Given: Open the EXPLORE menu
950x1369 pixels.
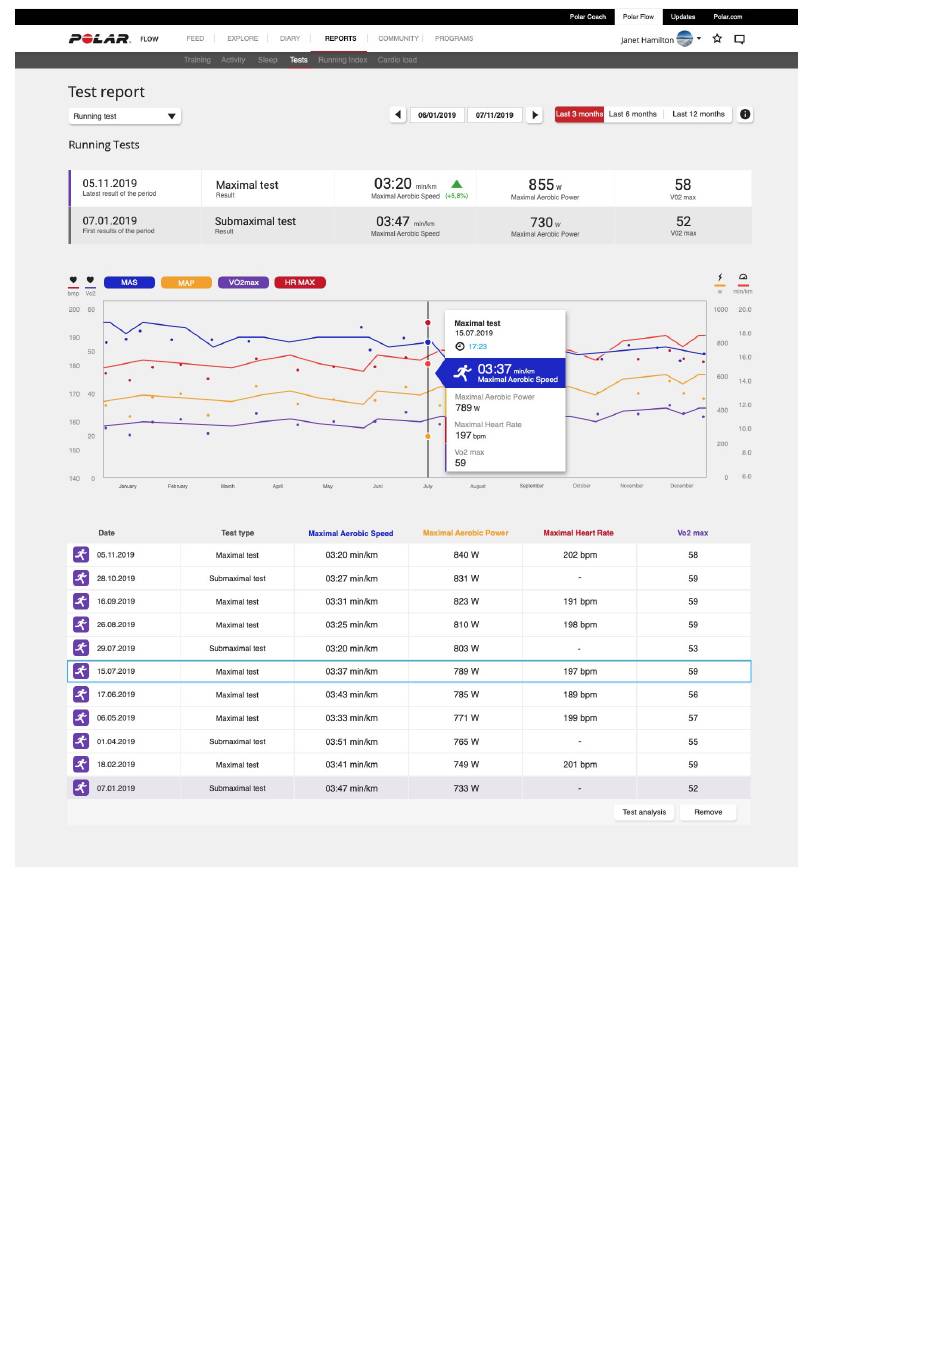Looking at the screenshot, I should point(243,39).
